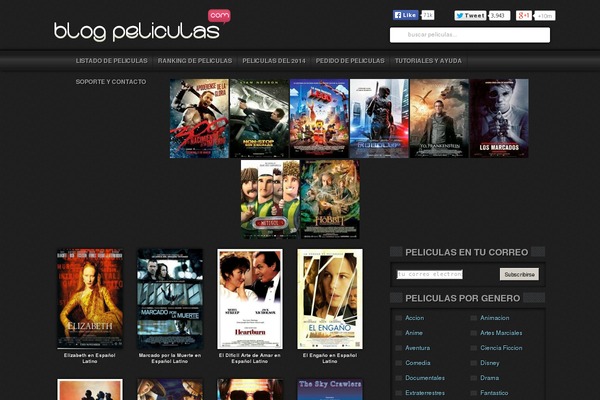
Task: Open Peliculas del 2014 menu
Action: (x=274, y=61)
